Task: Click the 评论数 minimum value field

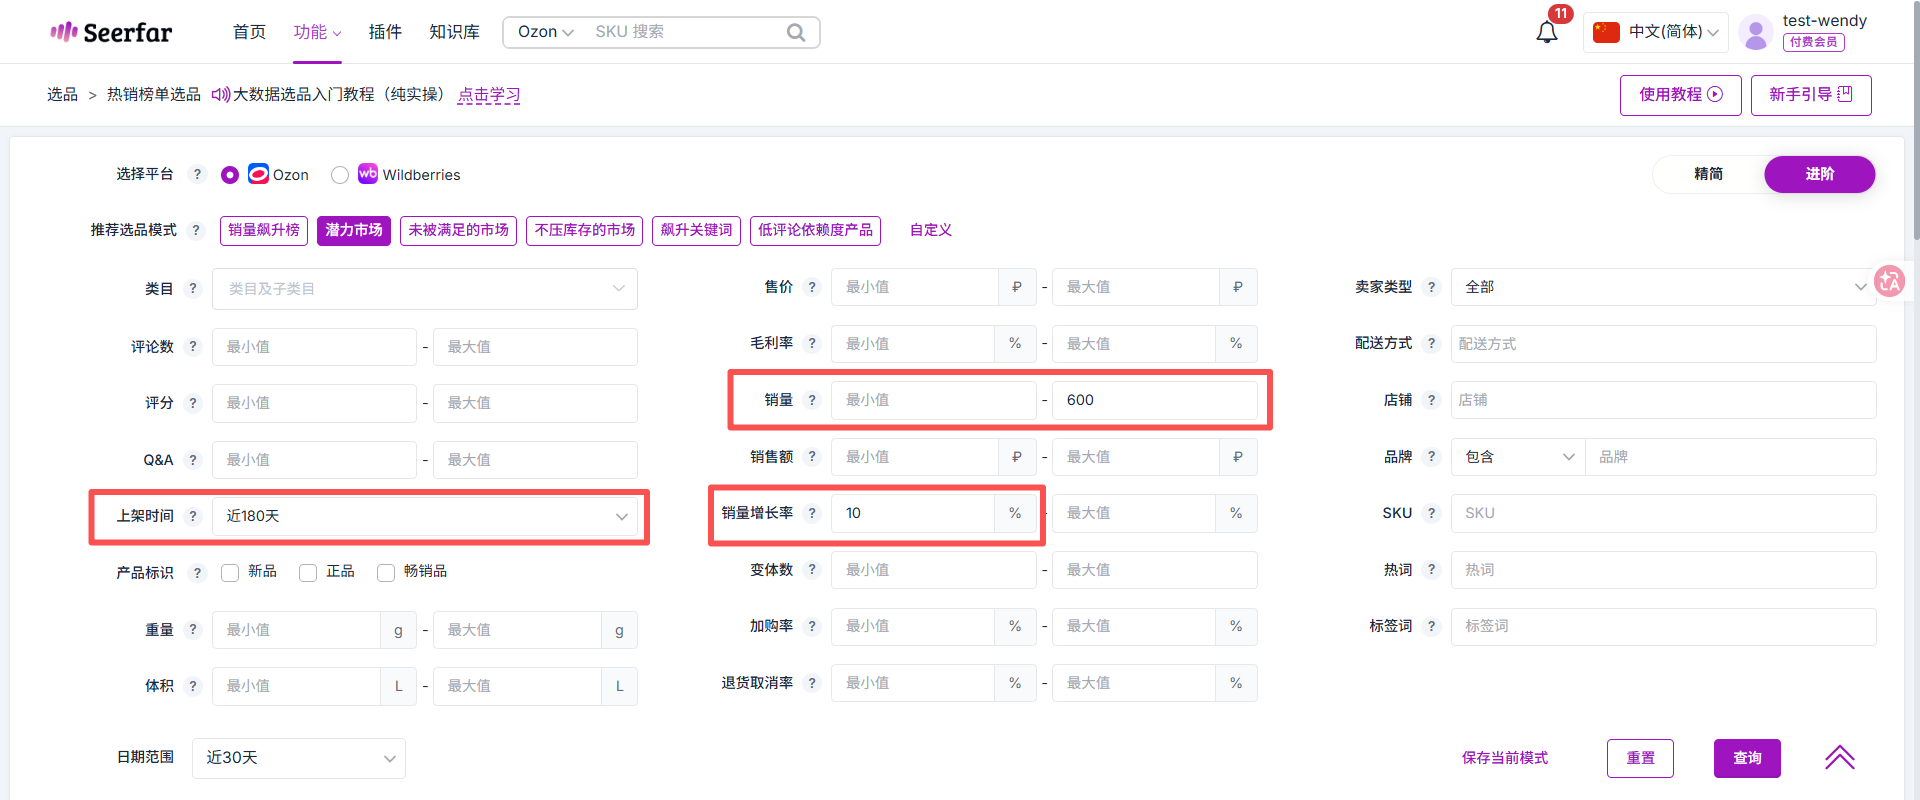Action: [x=314, y=347]
